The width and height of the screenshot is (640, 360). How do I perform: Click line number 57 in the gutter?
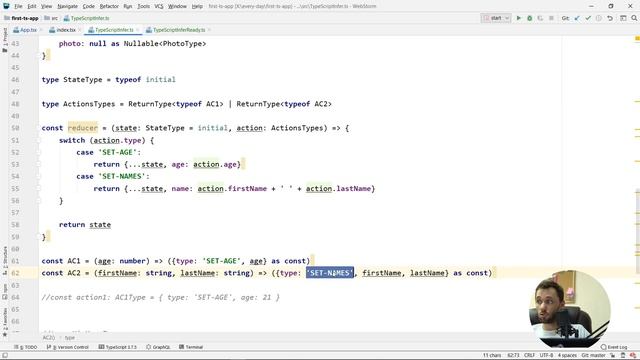pyautogui.click(x=15, y=213)
